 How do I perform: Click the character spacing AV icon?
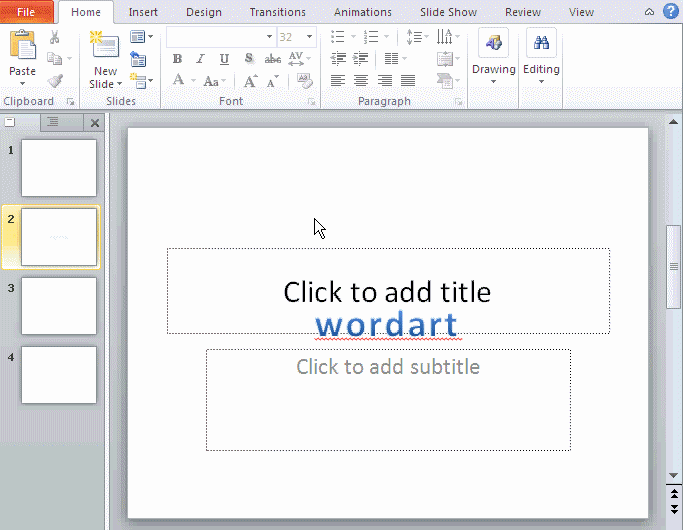coord(296,58)
